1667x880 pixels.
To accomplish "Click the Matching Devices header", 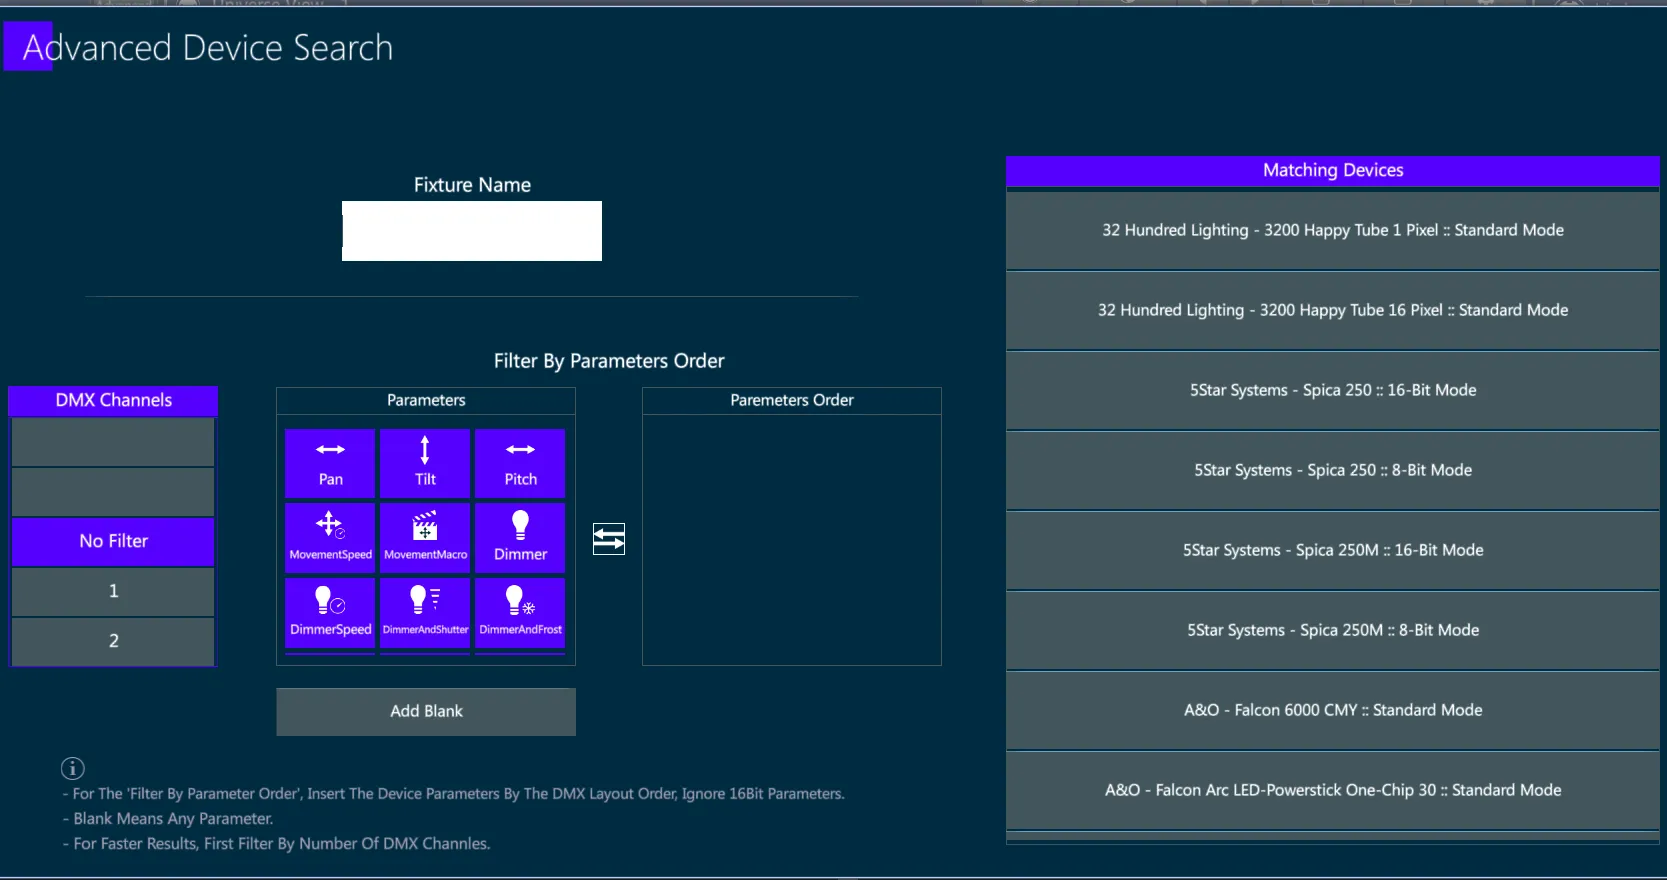I will click(1333, 171).
